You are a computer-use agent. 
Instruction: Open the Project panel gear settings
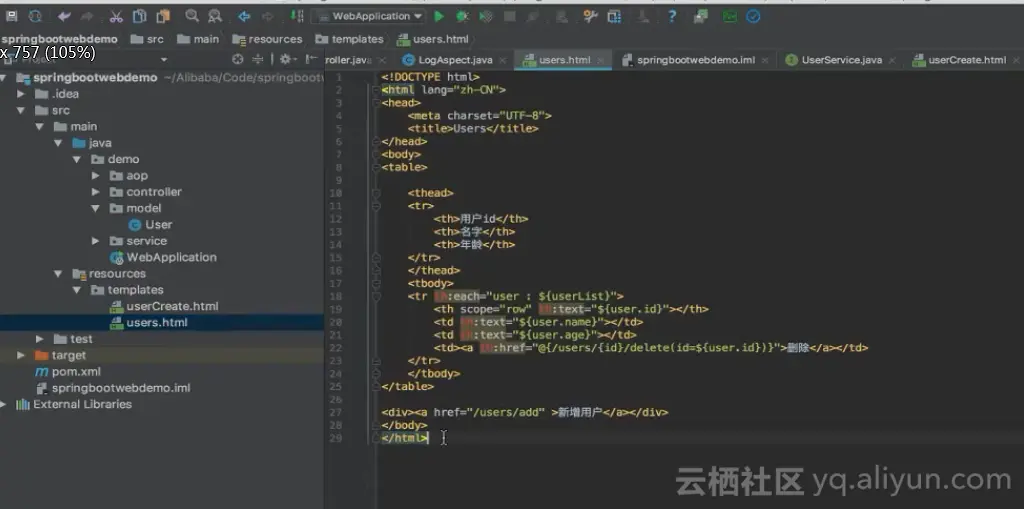pyautogui.click(x=286, y=59)
